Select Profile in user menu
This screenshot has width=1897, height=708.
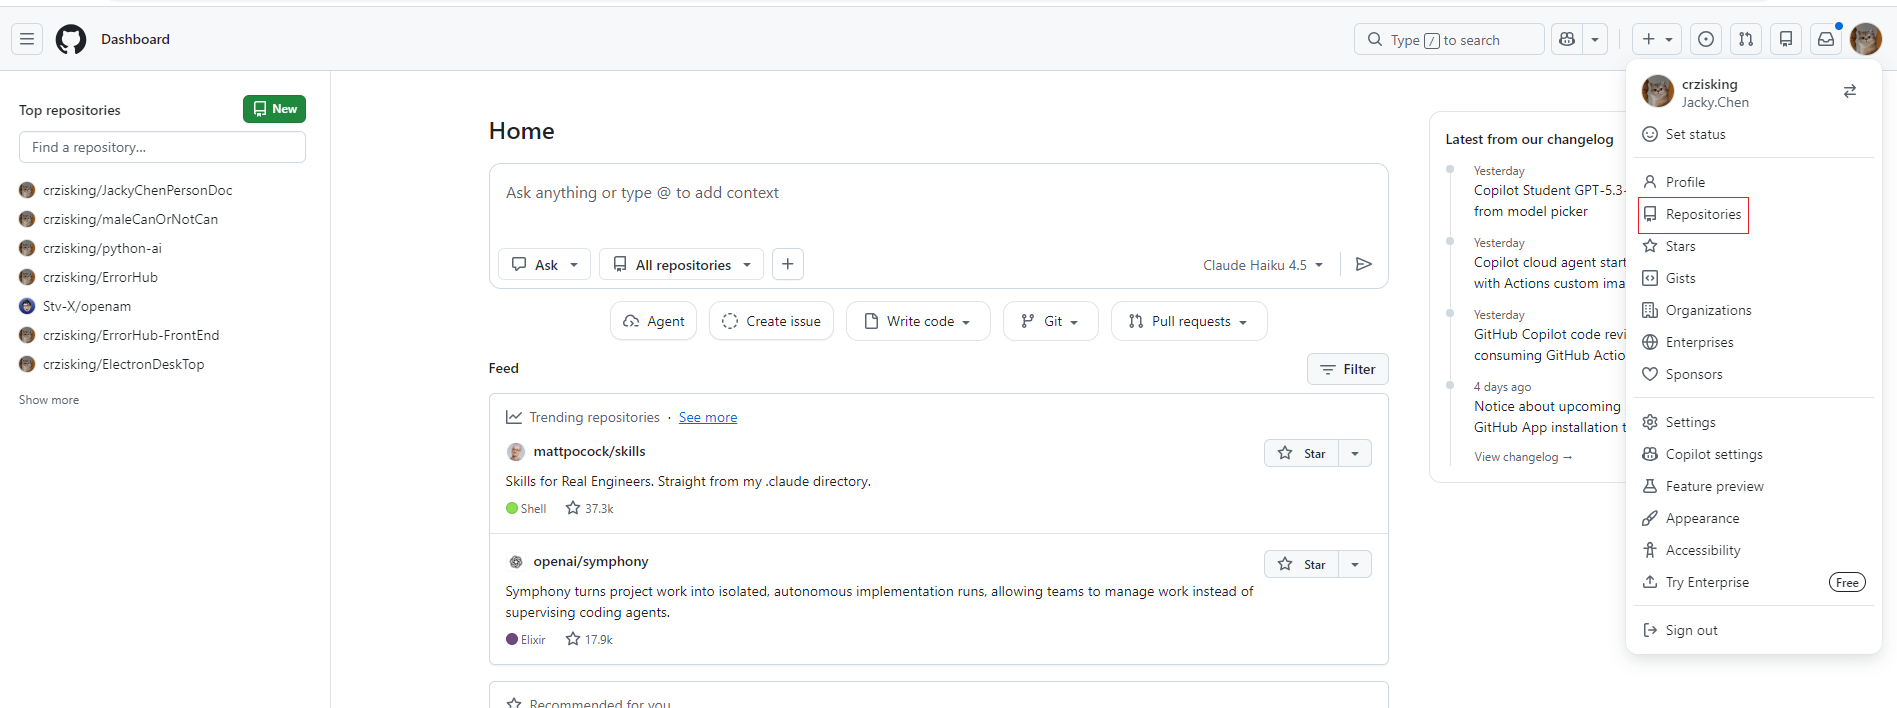[1754, 182]
